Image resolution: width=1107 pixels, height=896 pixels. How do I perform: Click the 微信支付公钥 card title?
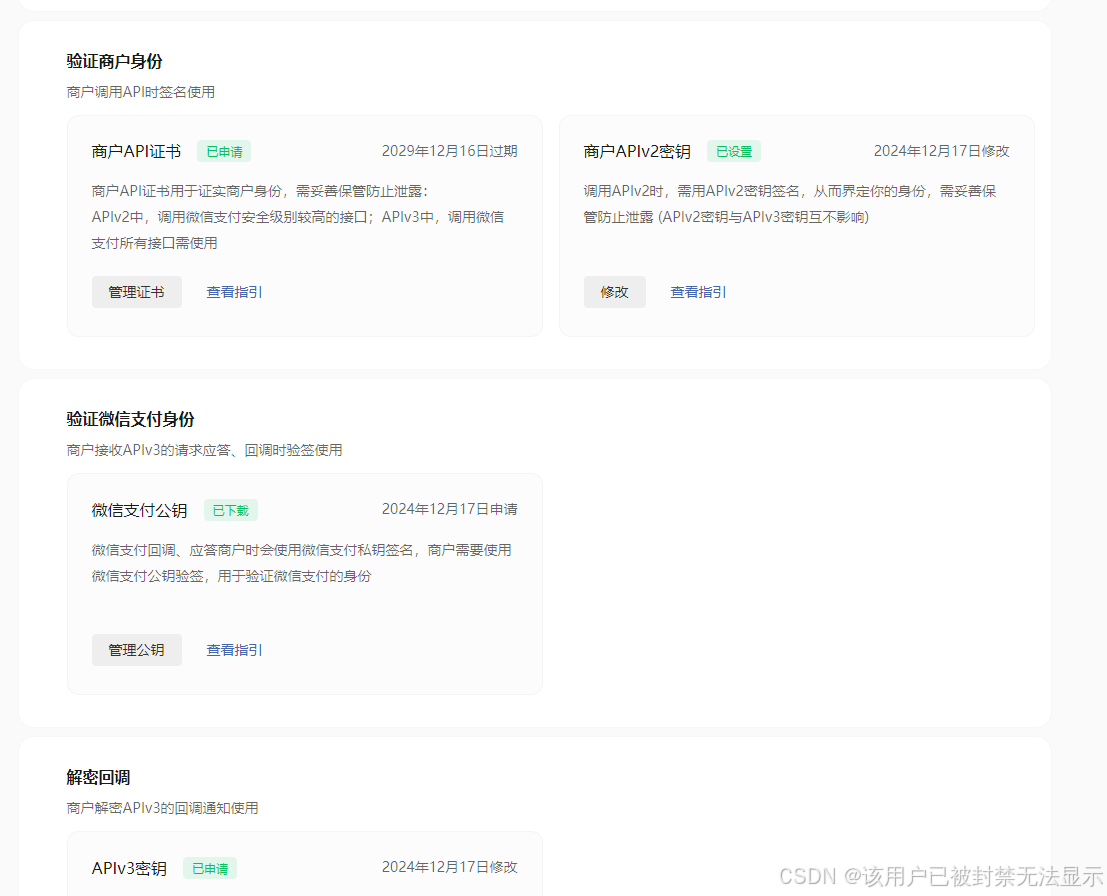tap(139, 510)
